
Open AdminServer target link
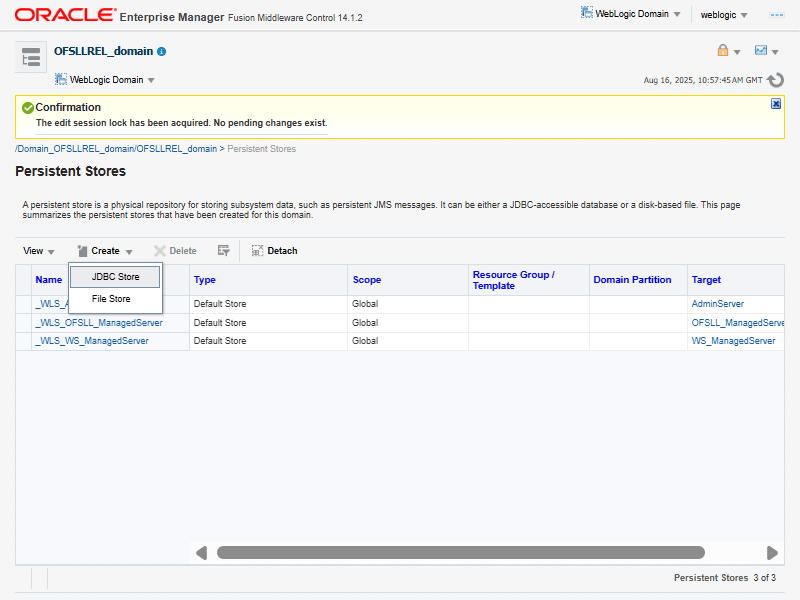pos(717,304)
